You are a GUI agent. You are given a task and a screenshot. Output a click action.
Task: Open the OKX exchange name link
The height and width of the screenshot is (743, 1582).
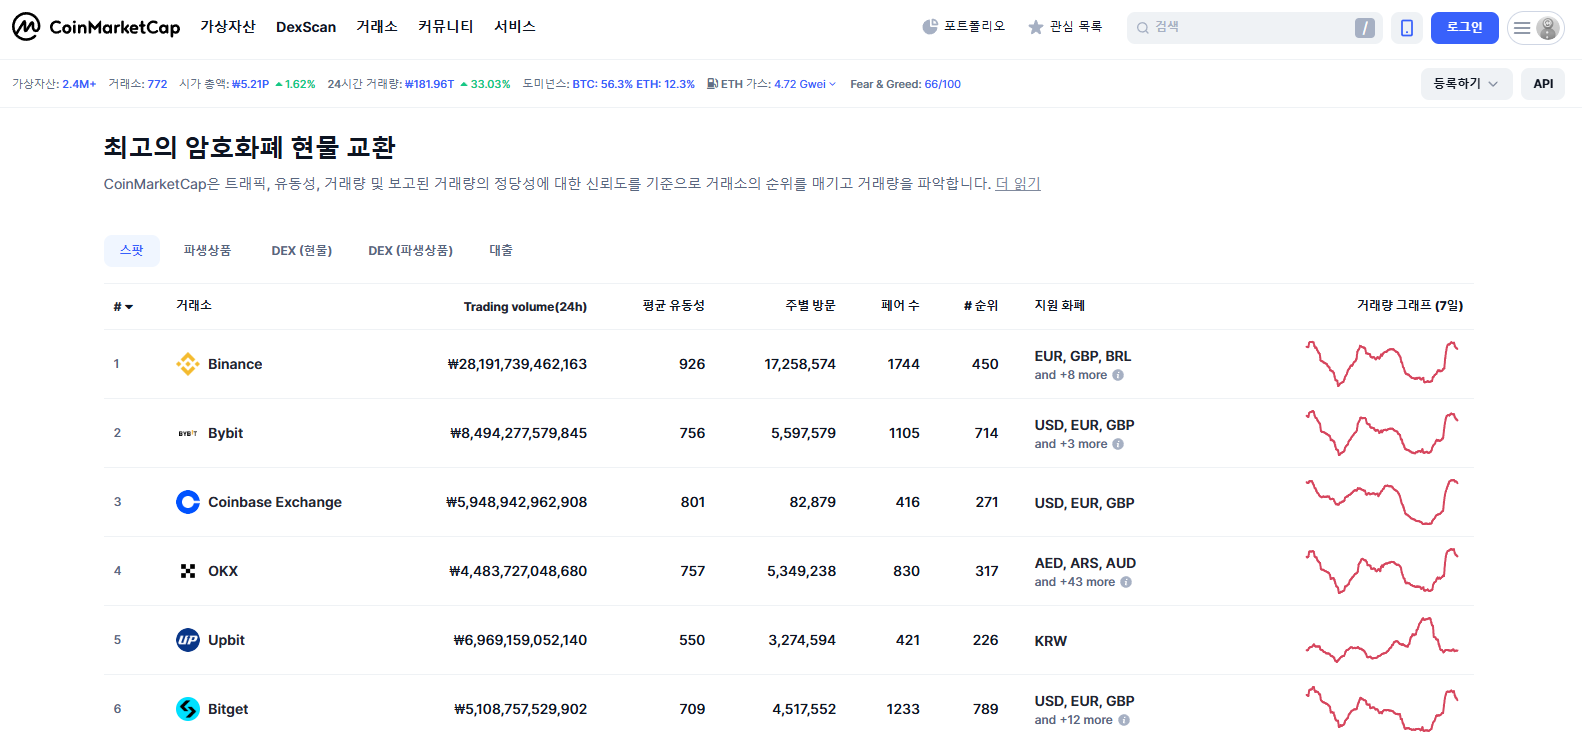tap(223, 571)
